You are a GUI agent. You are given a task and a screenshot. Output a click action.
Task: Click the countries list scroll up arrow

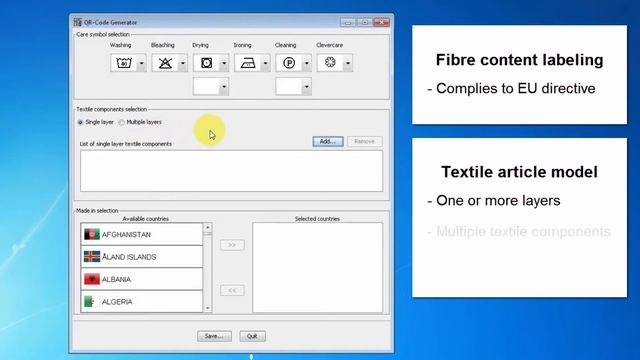click(x=208, y=227)
